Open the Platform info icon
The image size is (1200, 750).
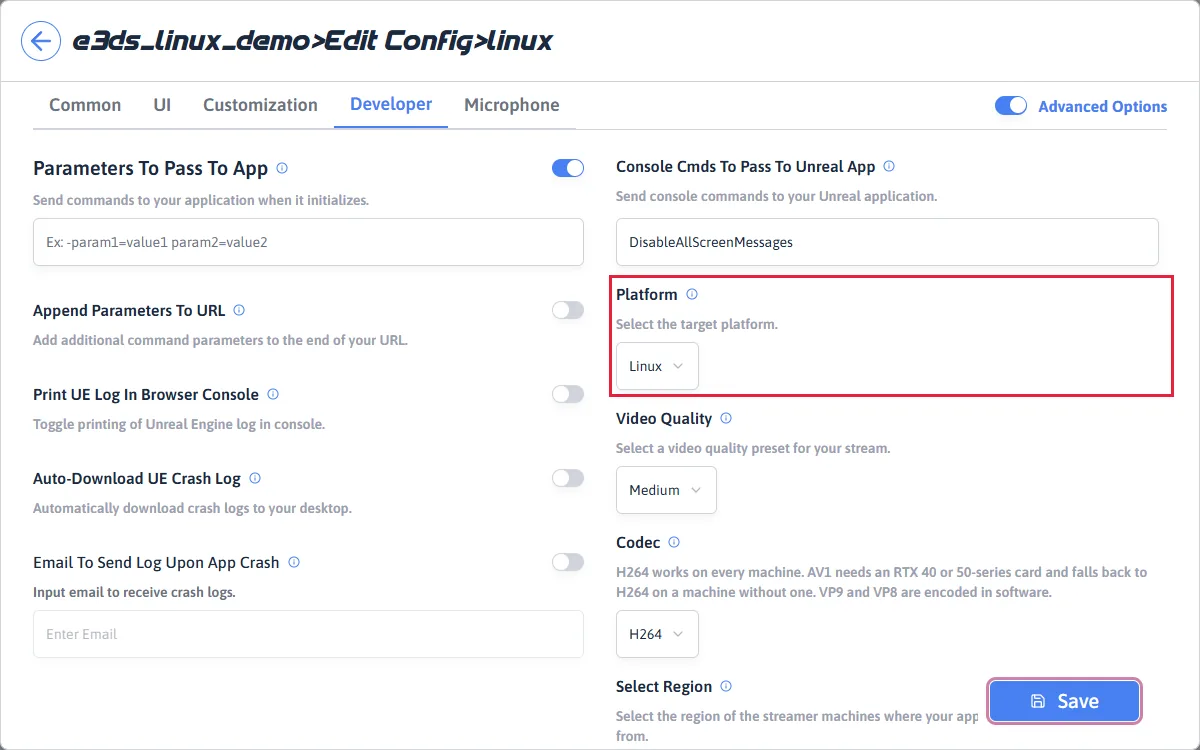coord(692,294)
